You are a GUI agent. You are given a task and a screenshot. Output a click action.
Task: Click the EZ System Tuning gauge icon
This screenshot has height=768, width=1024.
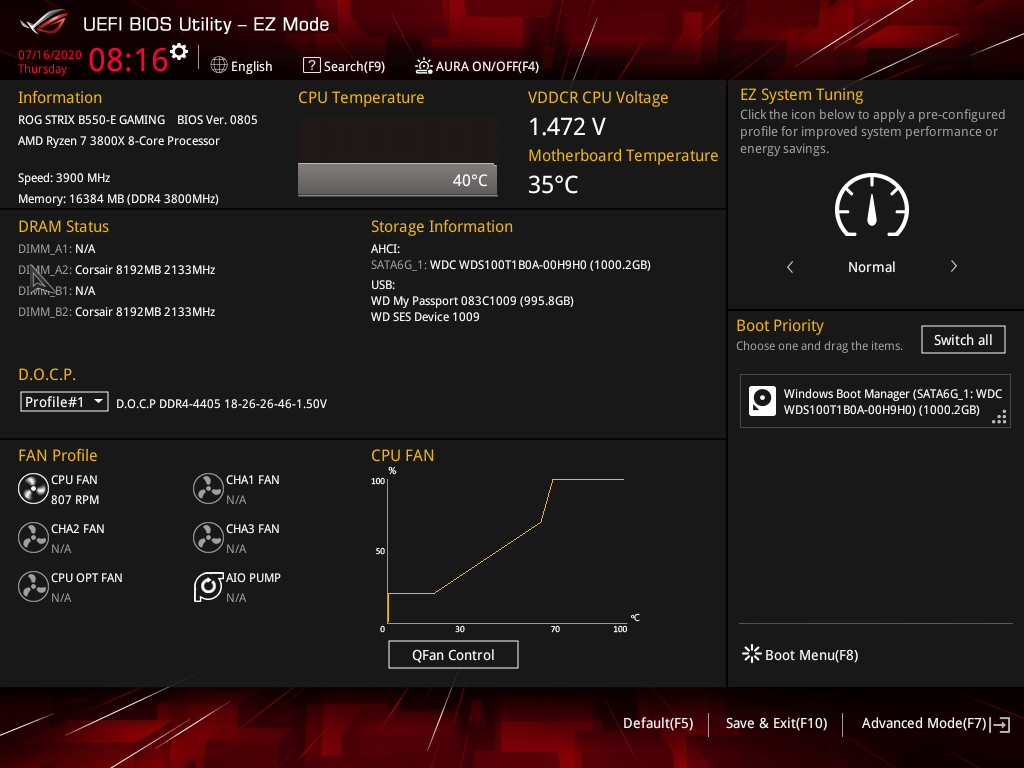coord(871,206)
